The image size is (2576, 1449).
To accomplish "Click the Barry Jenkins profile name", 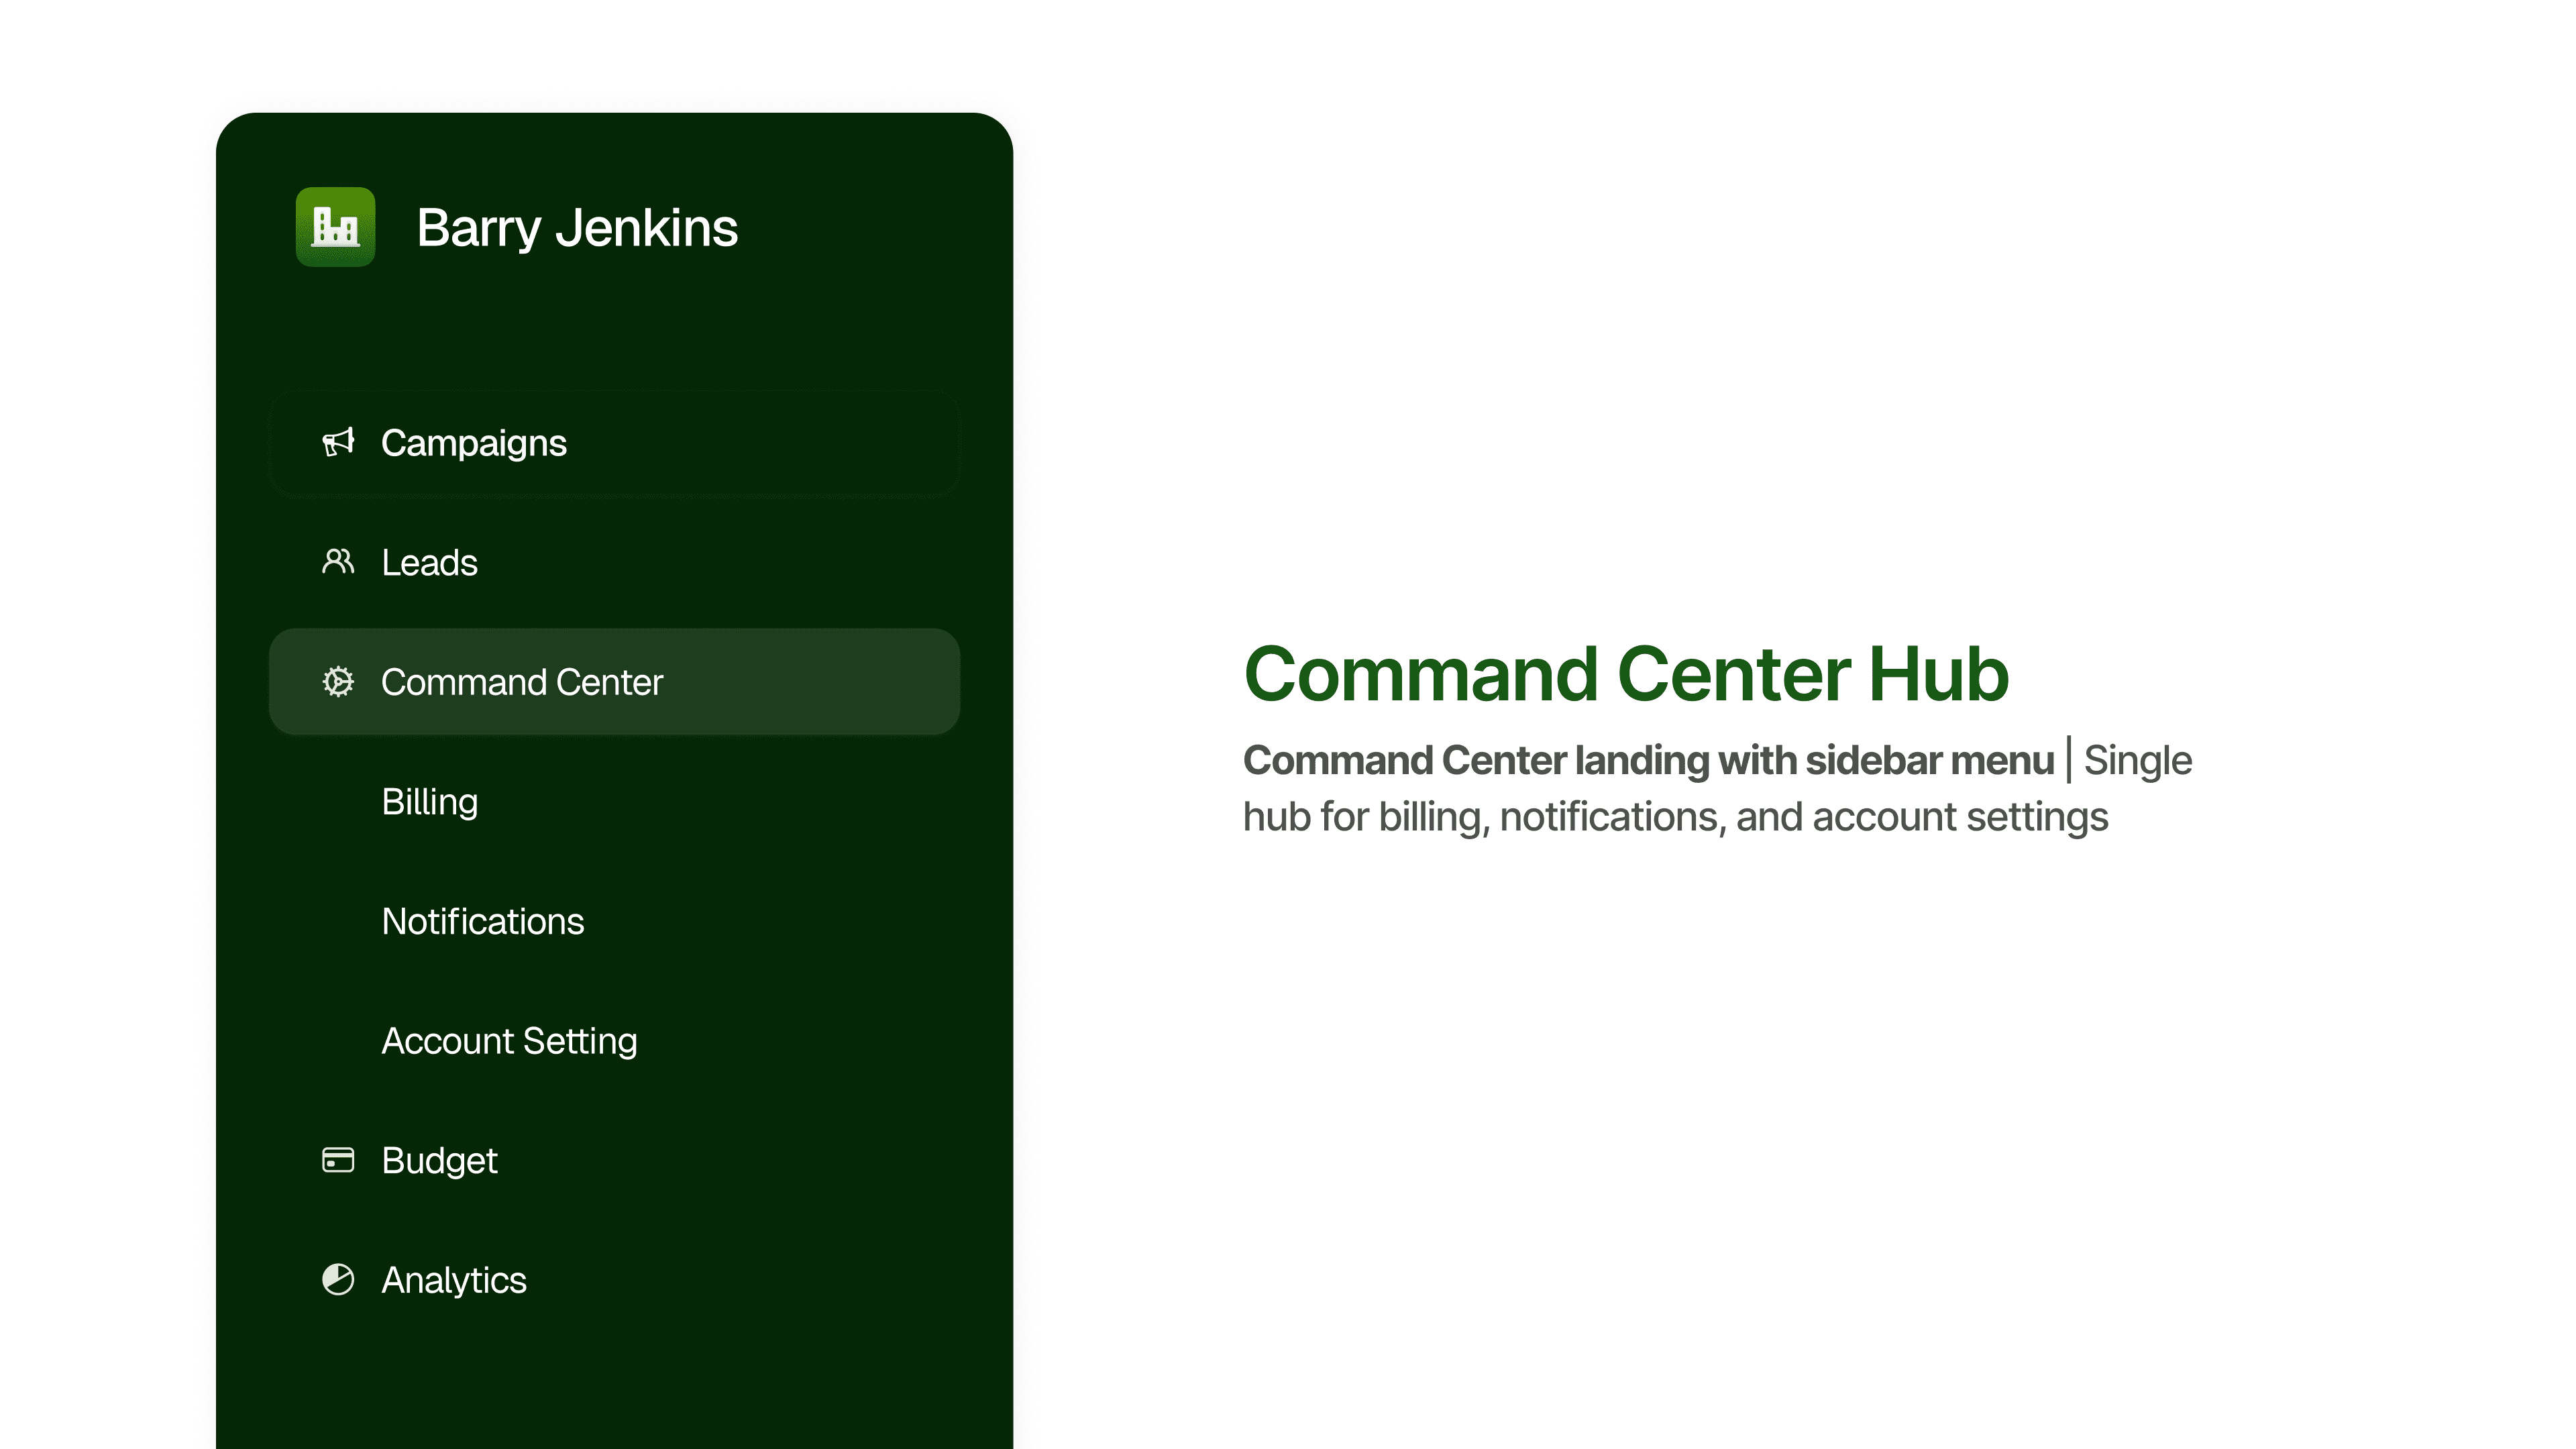I will point(577,228).
